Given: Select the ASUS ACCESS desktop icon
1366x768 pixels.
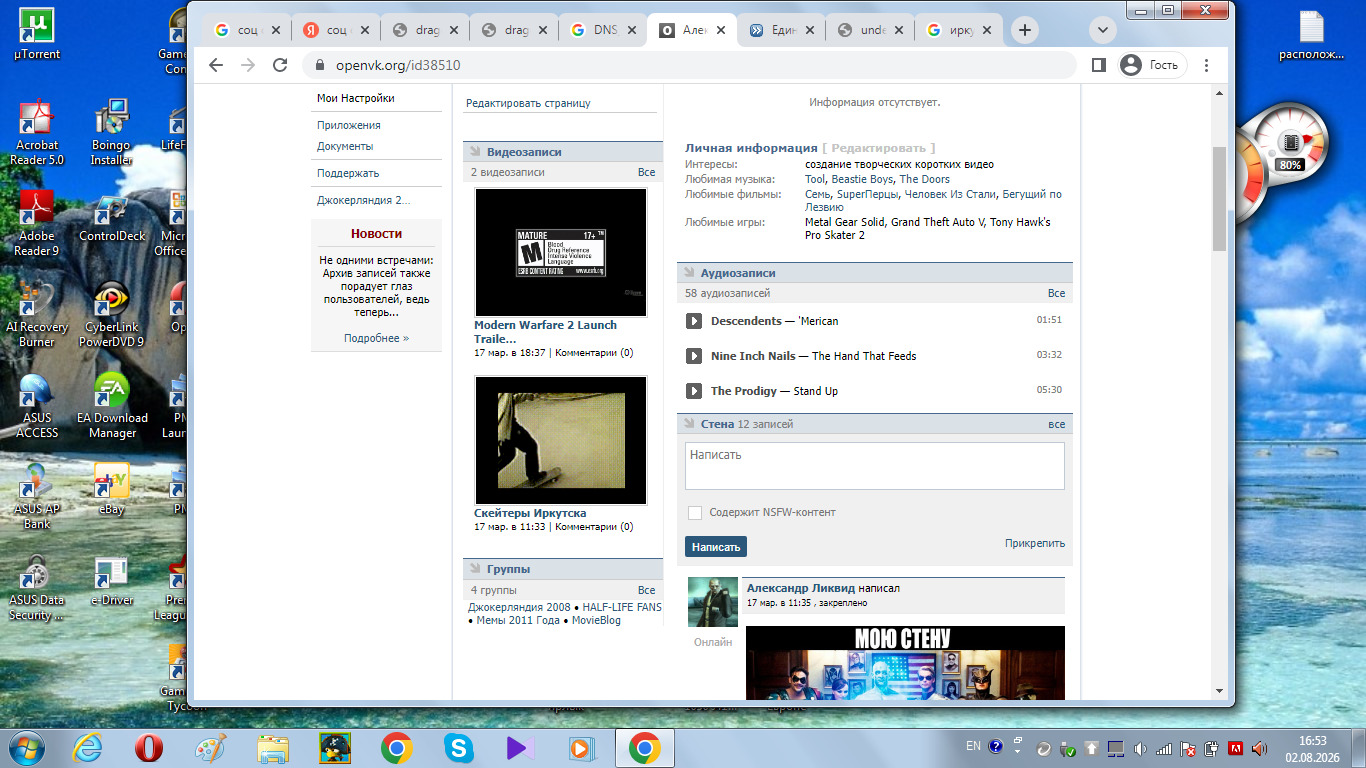Looking at the screenshot, I should (x=37, y=405).
